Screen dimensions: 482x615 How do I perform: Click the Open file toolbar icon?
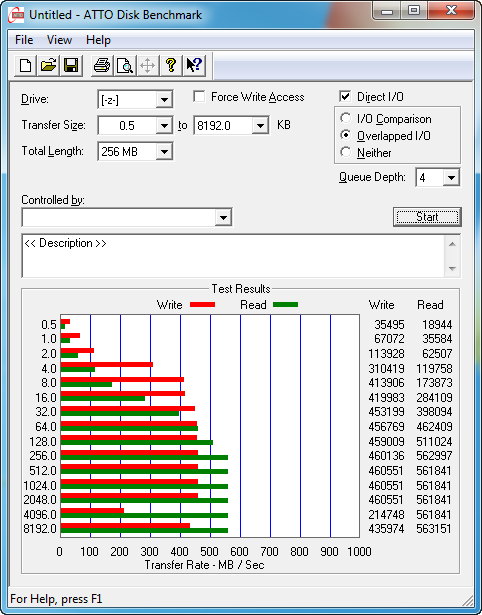click(x=49, y=65)
